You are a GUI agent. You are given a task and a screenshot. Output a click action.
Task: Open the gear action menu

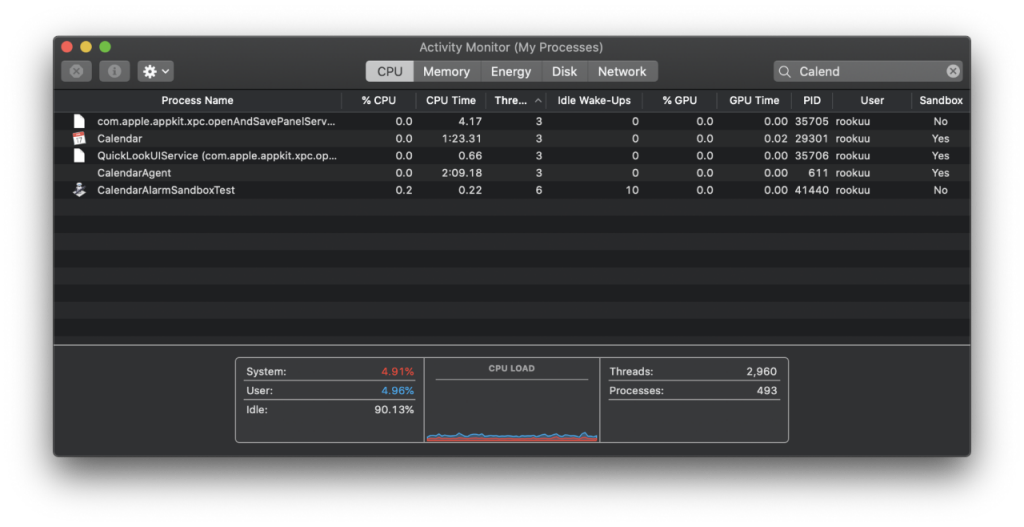click(x=155, y=71)
